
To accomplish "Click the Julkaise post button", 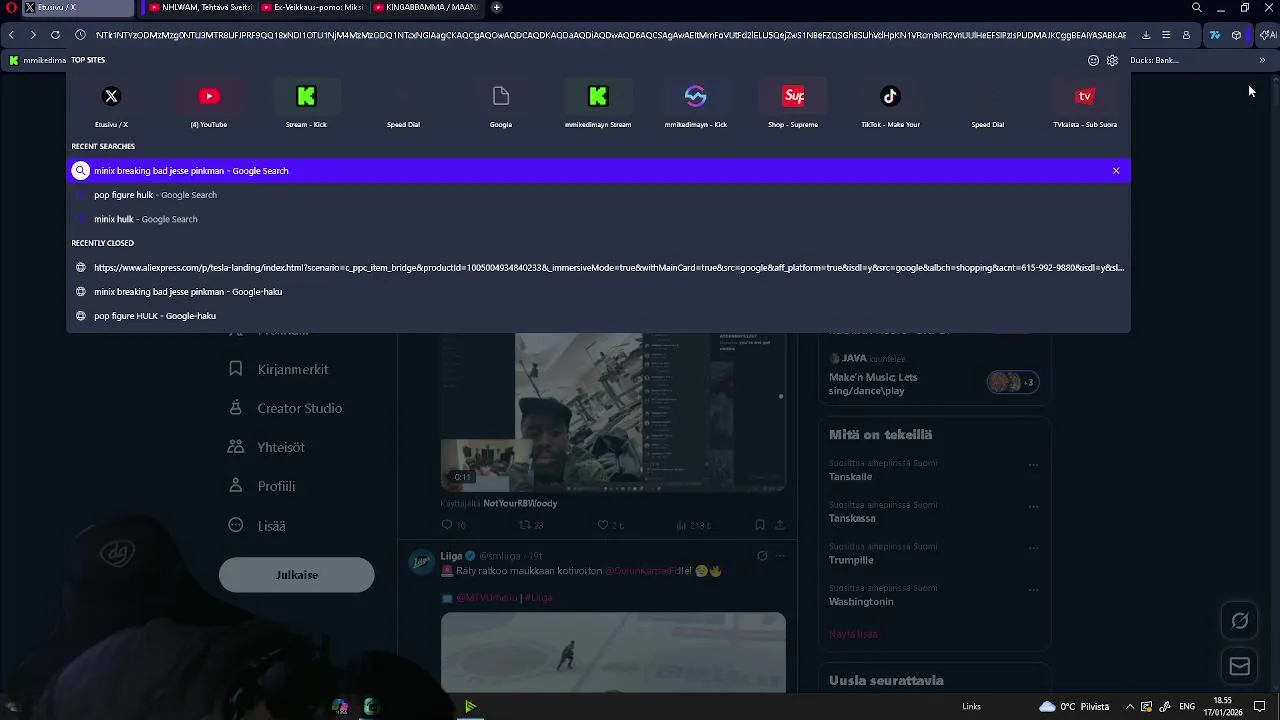I will (x=297, y=575).
